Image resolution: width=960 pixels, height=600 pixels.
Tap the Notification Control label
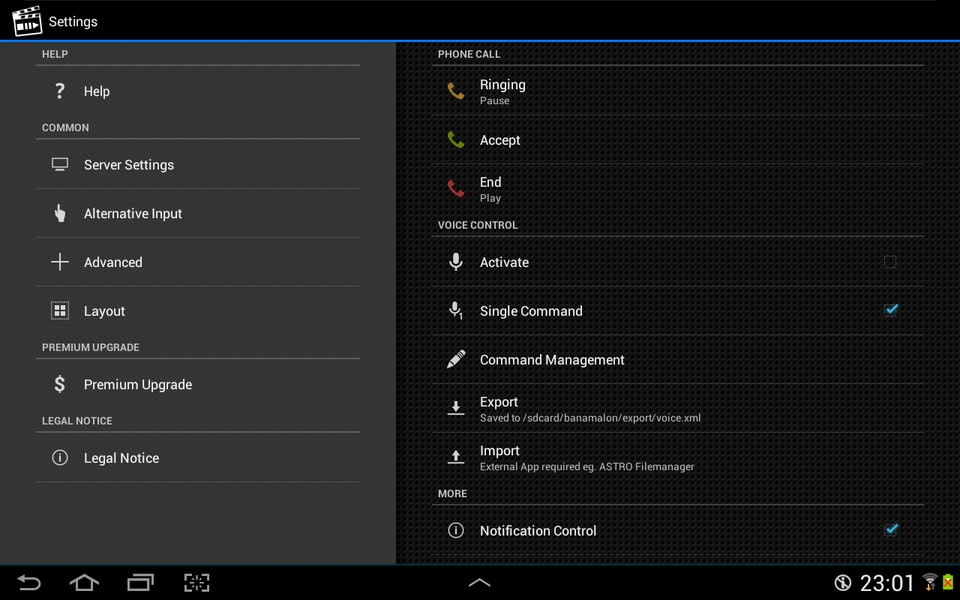pyautogui.click(x=538, y=531)
